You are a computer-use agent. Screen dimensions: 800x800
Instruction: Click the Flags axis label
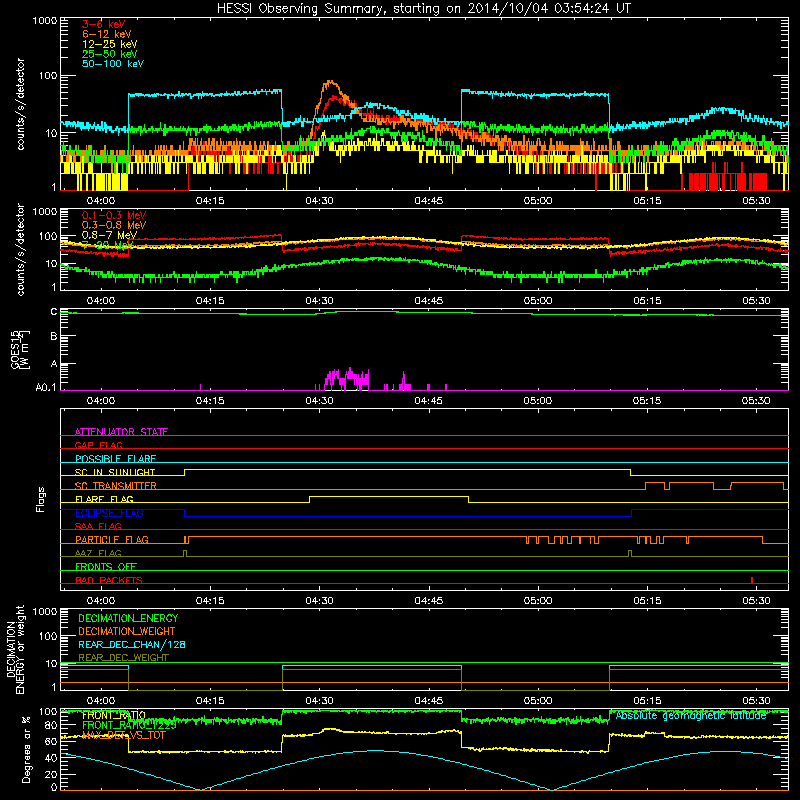41,499
